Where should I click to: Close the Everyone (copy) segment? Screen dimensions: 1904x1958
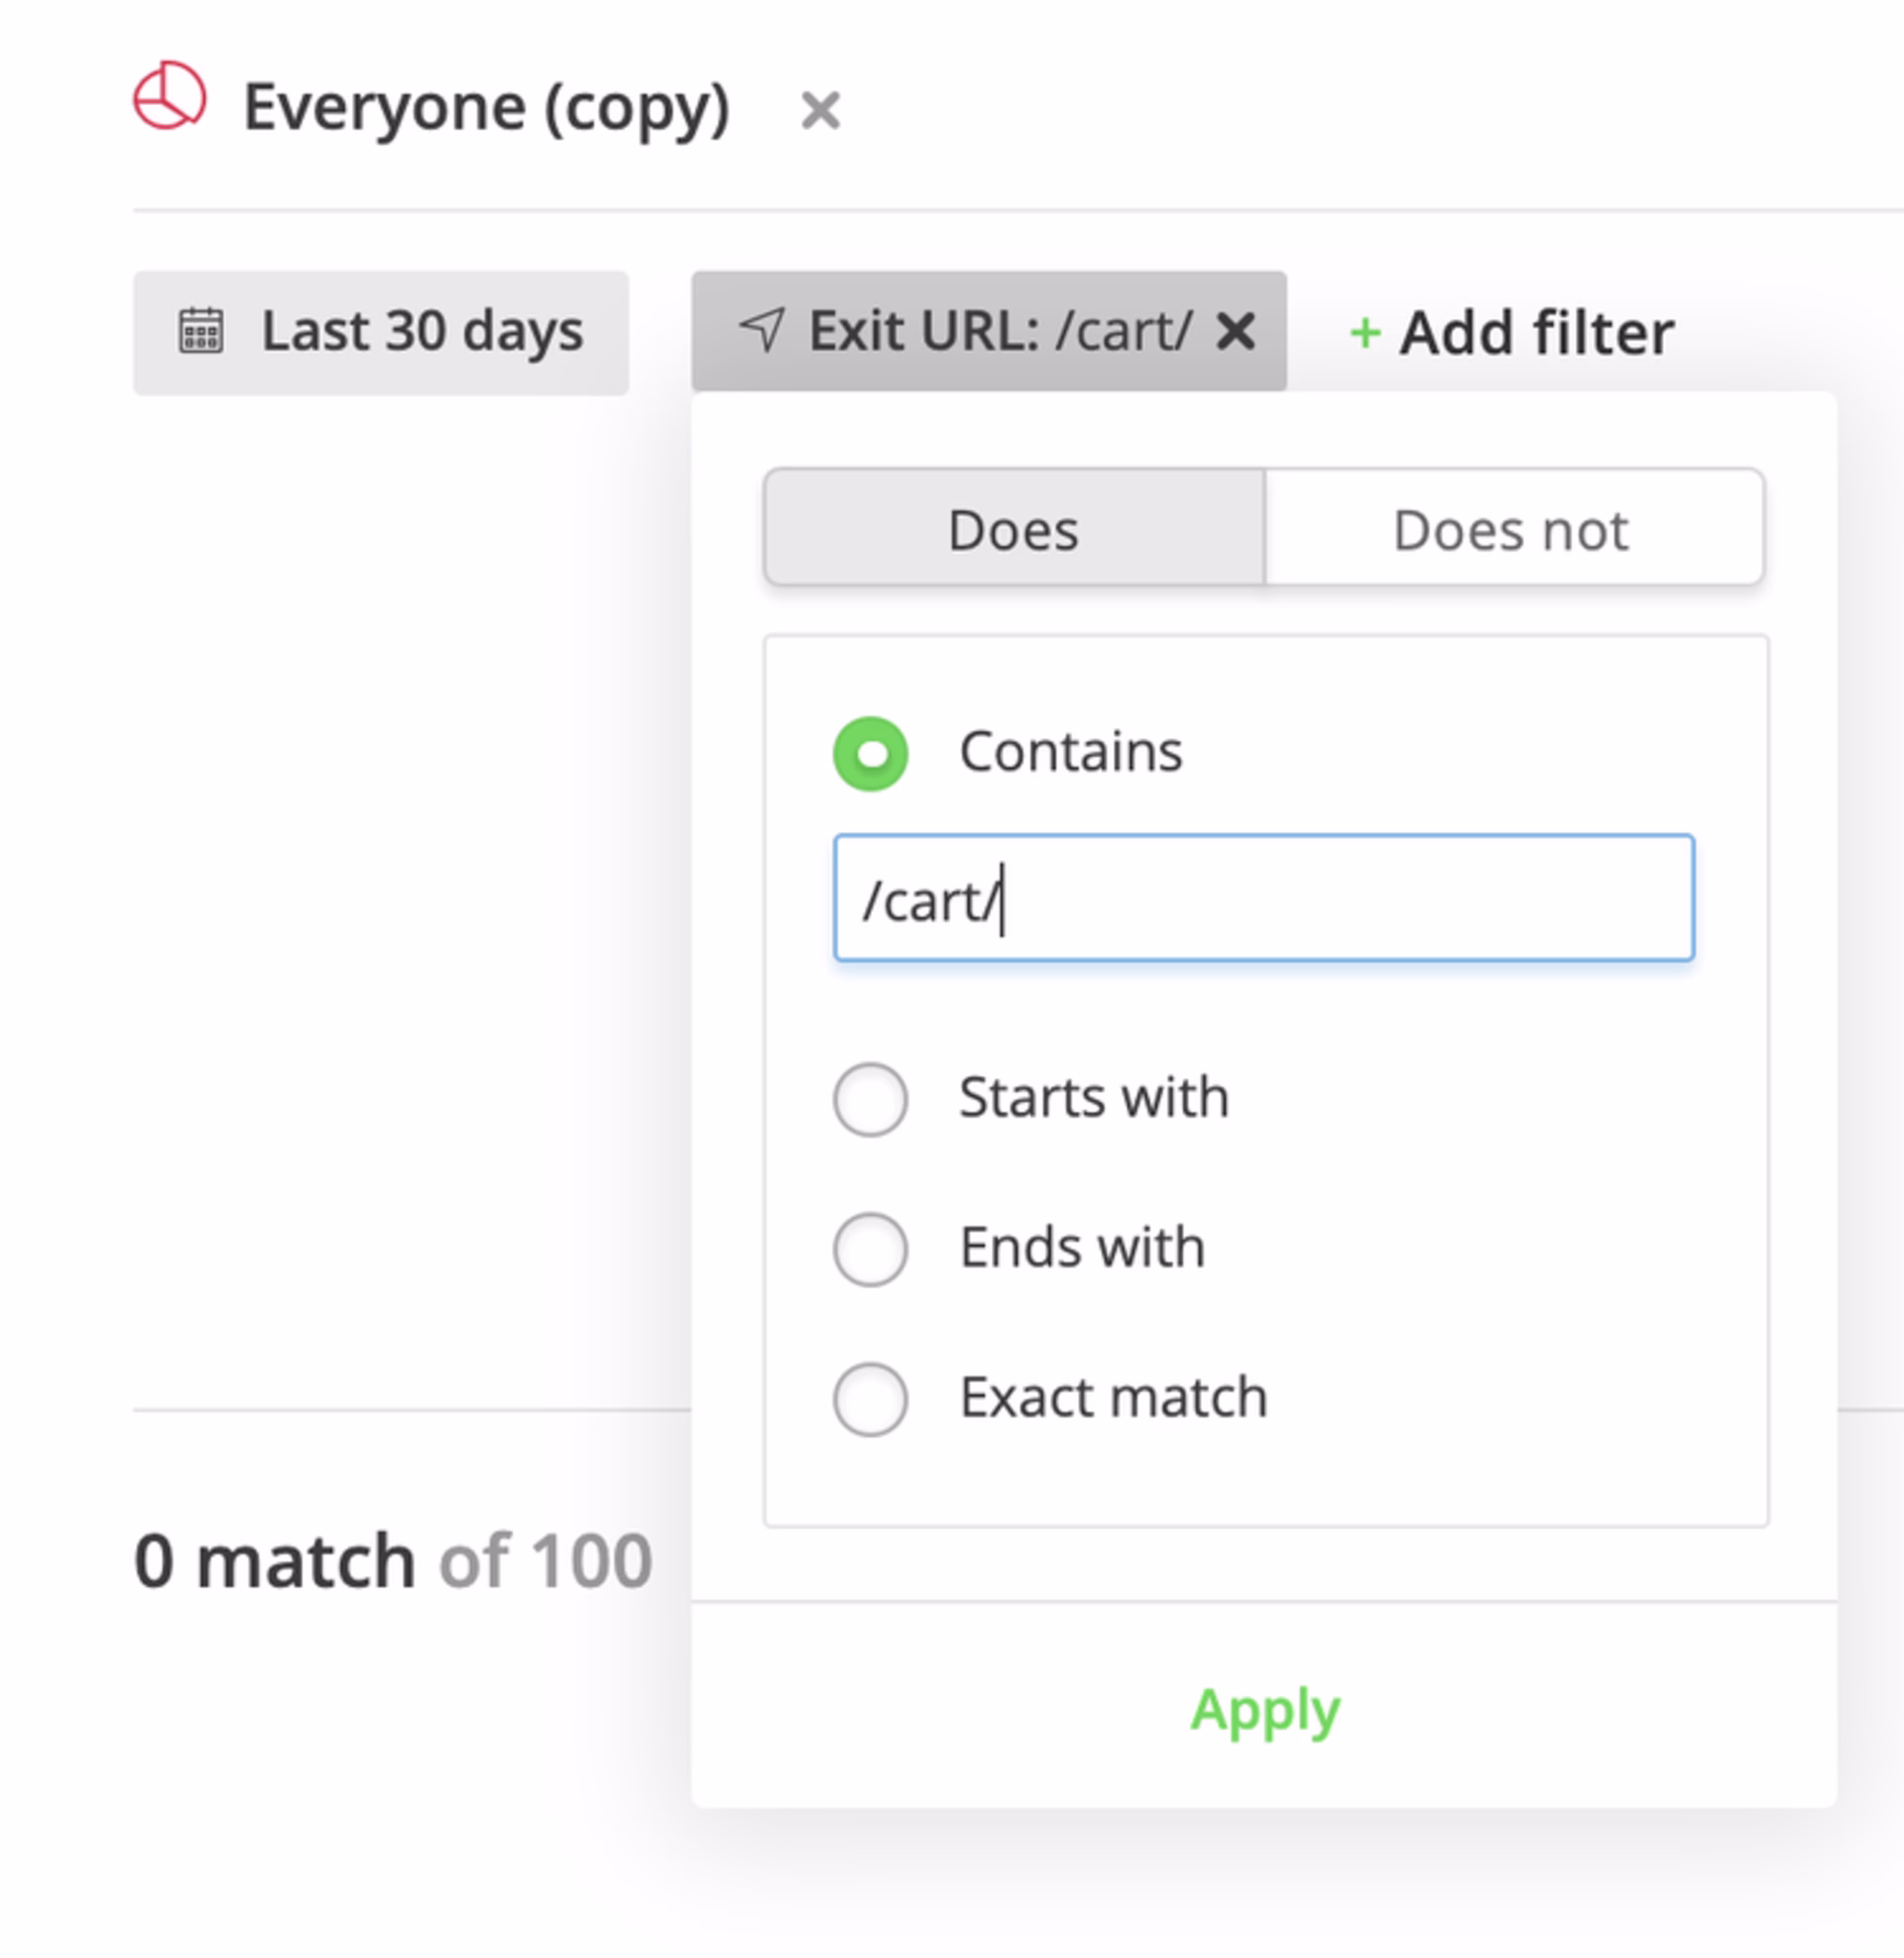820,110
